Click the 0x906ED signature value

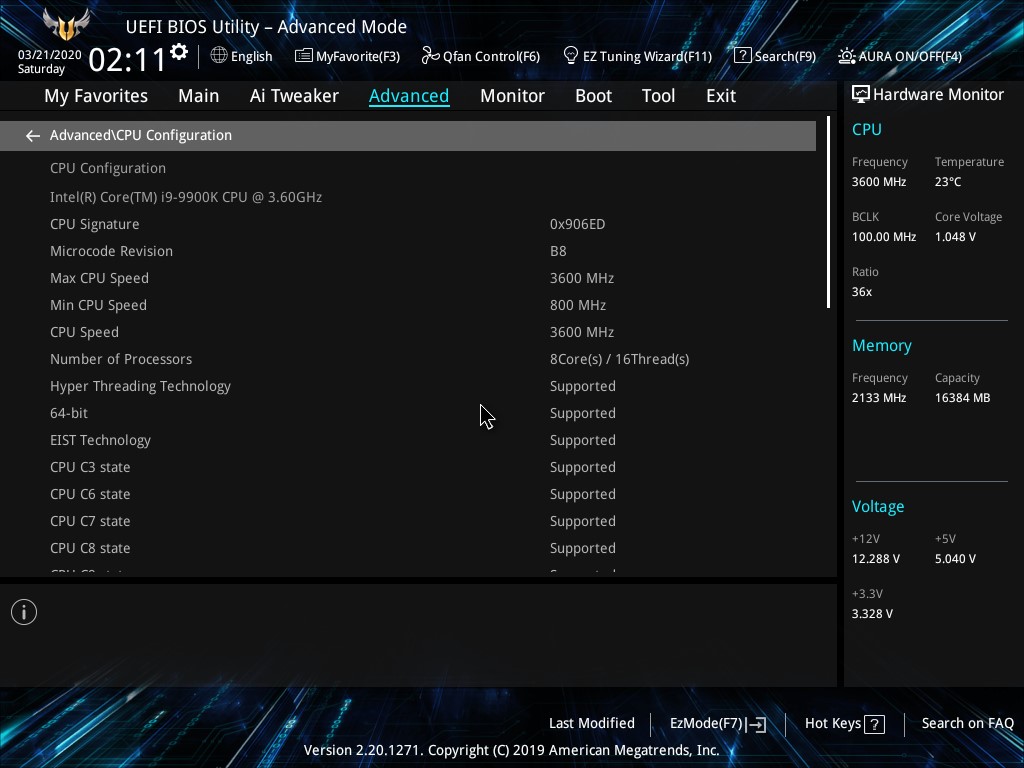tap(577, 224)
